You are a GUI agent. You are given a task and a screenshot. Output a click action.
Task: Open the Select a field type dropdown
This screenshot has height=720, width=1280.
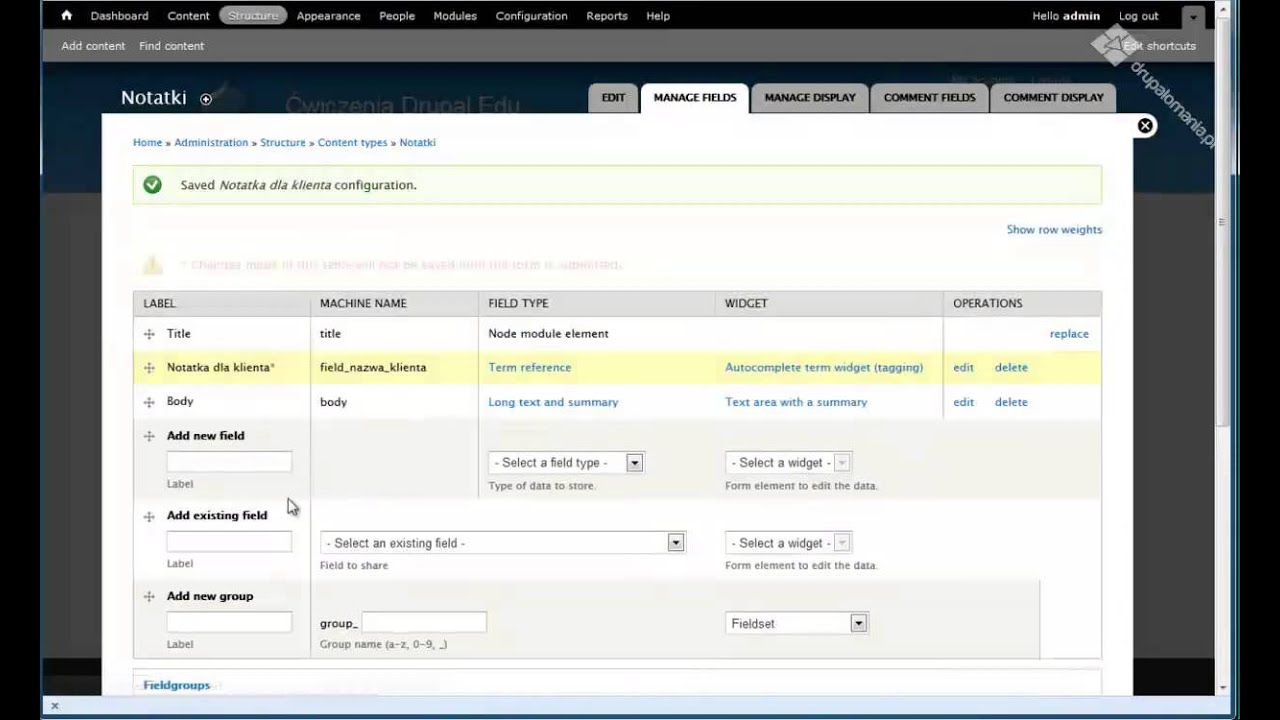coord(566,463)
